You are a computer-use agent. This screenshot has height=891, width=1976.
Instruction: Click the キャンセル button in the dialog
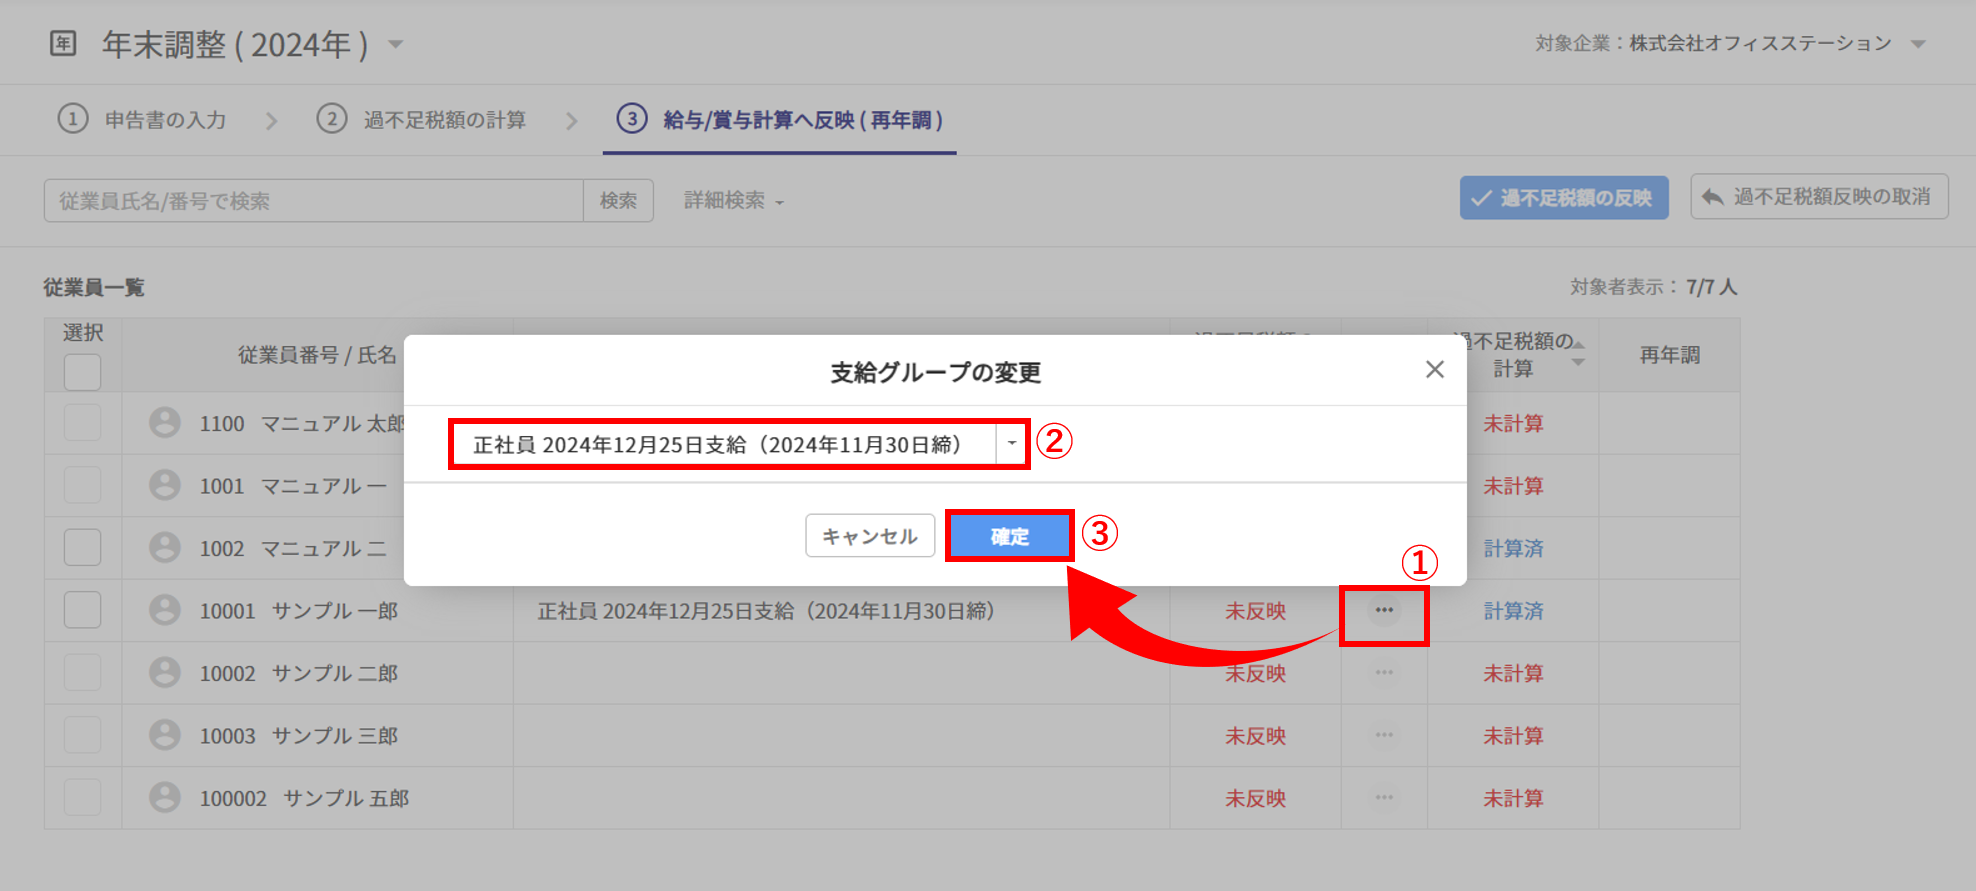click(870, 536)
